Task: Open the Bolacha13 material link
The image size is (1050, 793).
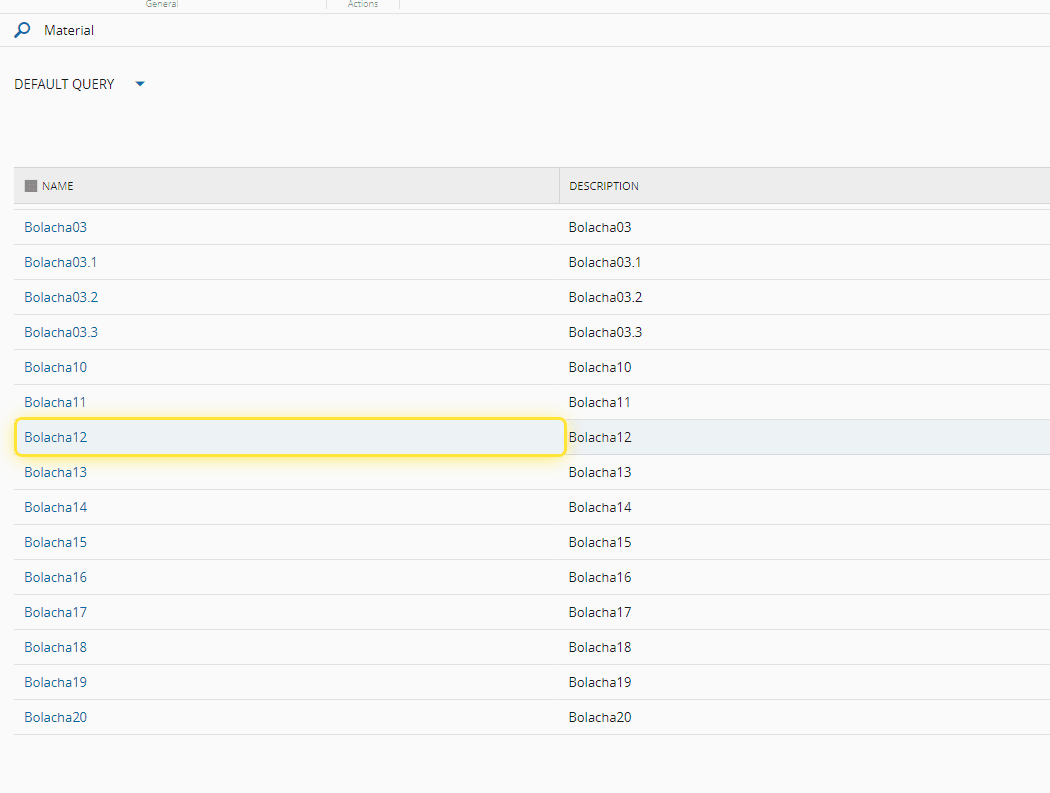Action: click(56, 472)
